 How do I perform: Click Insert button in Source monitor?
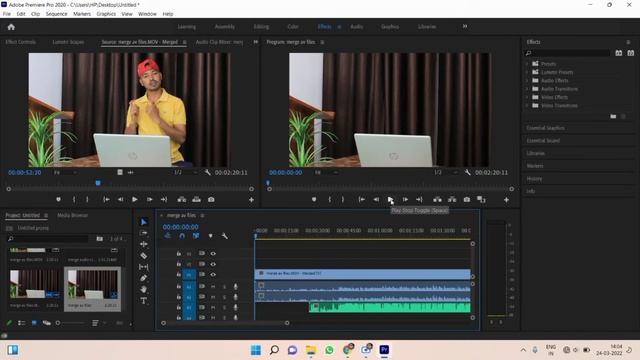[182, 200]
